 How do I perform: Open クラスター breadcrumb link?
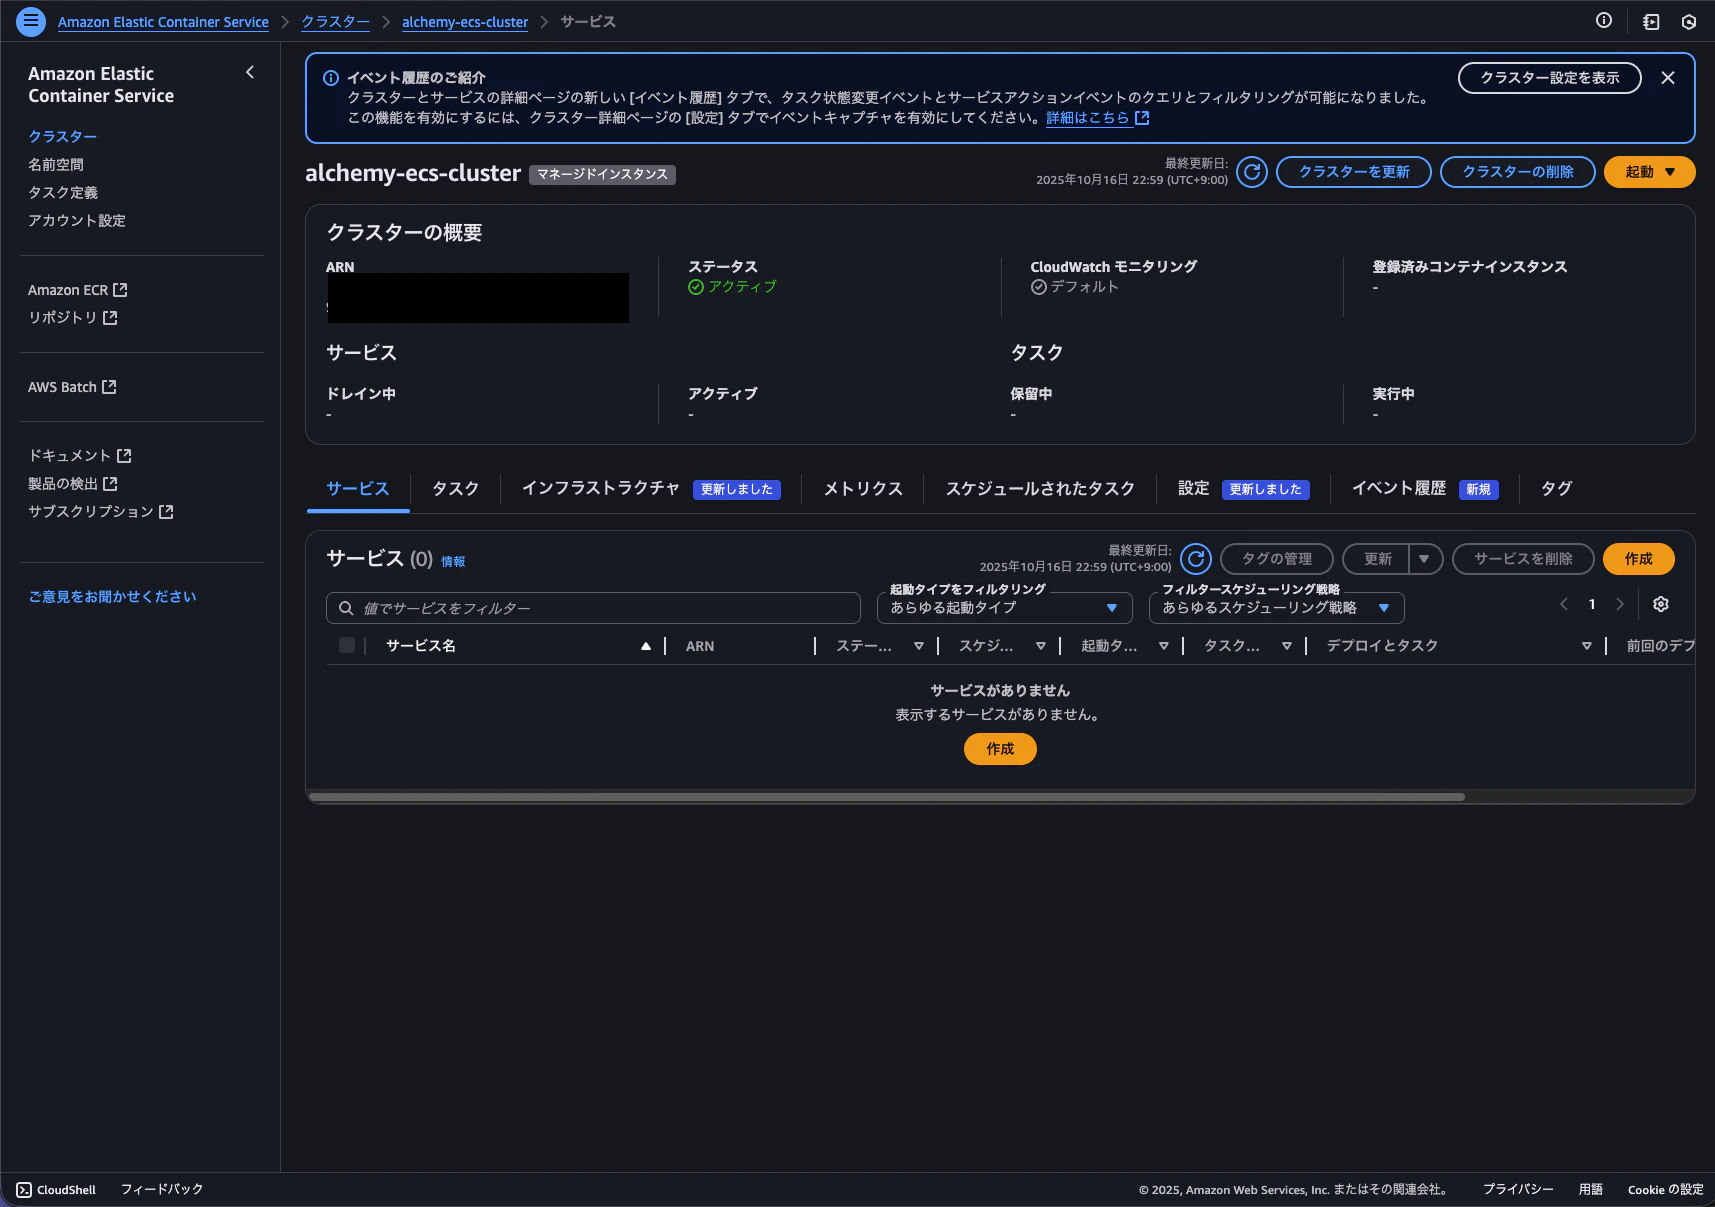point(335,22)
